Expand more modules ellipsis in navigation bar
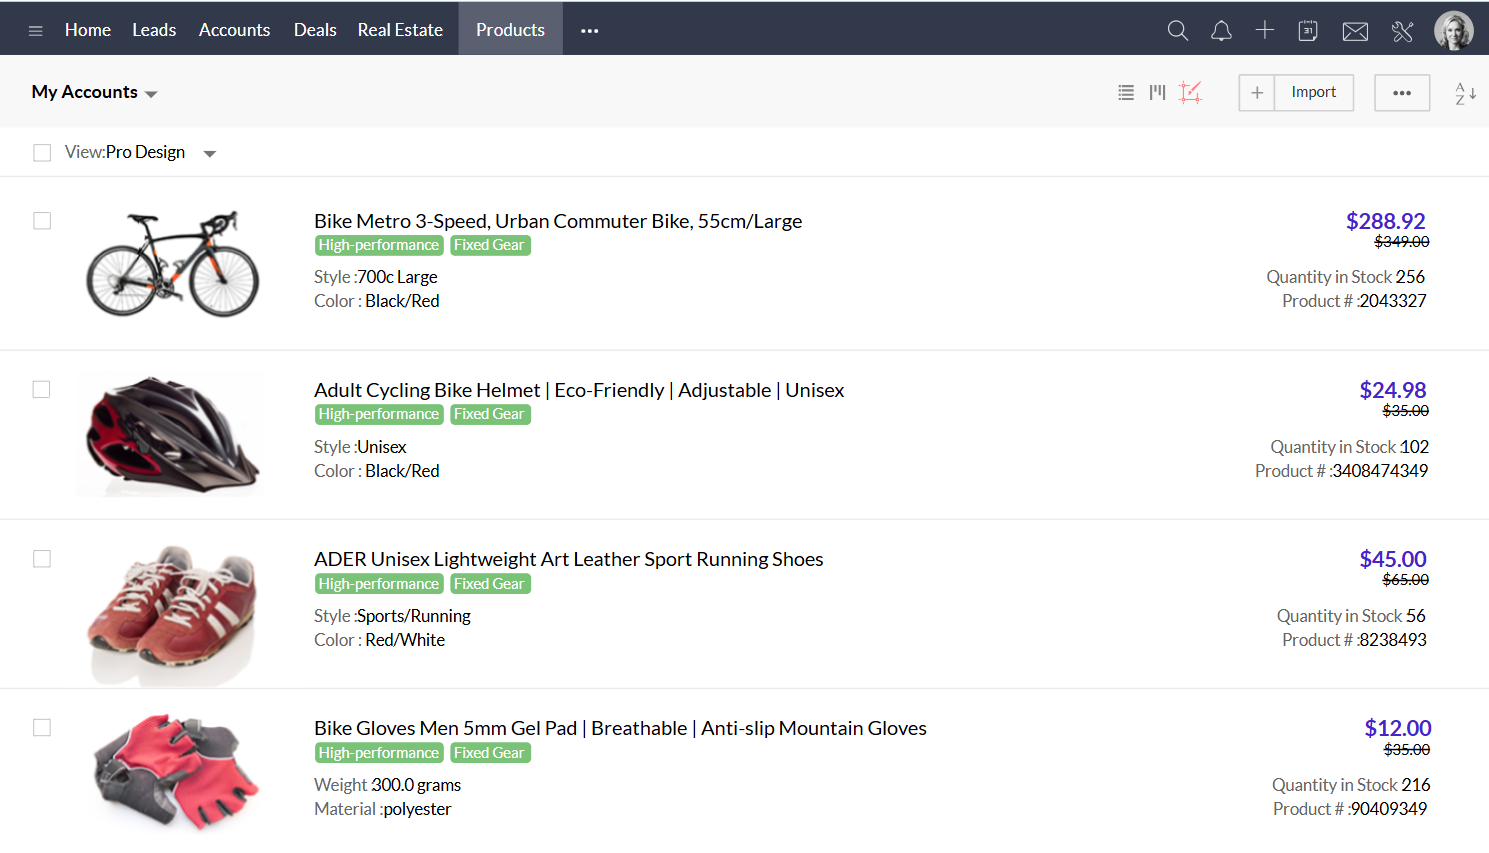Screen dimensions: 1489x853 (x=589, y=31)
